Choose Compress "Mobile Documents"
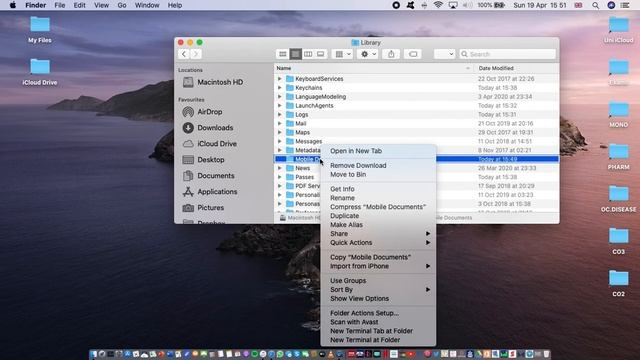The height and width of the screenshot is (360, 640). point(378,207)
